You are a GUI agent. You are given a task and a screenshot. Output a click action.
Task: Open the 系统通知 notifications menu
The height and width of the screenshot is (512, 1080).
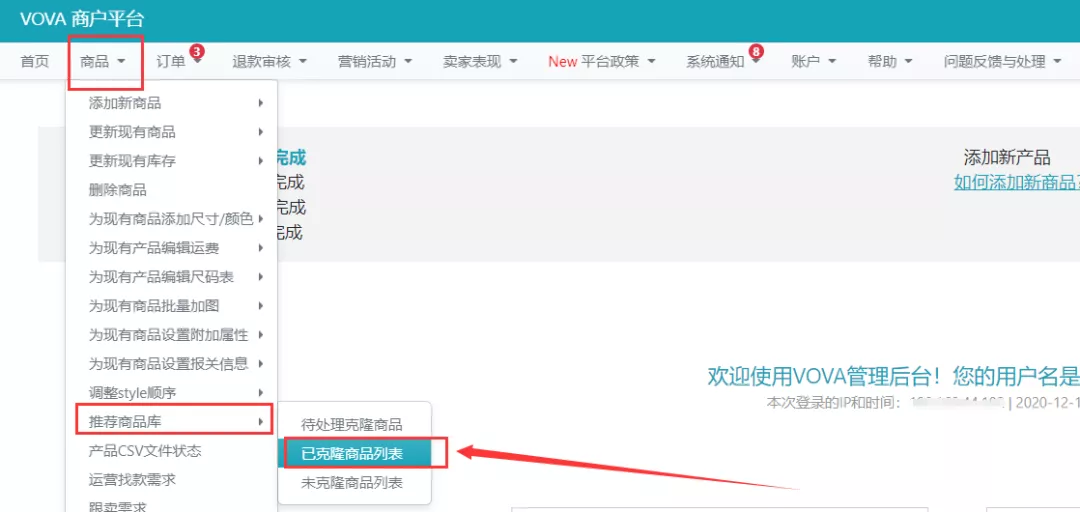[x=723, y=61]
